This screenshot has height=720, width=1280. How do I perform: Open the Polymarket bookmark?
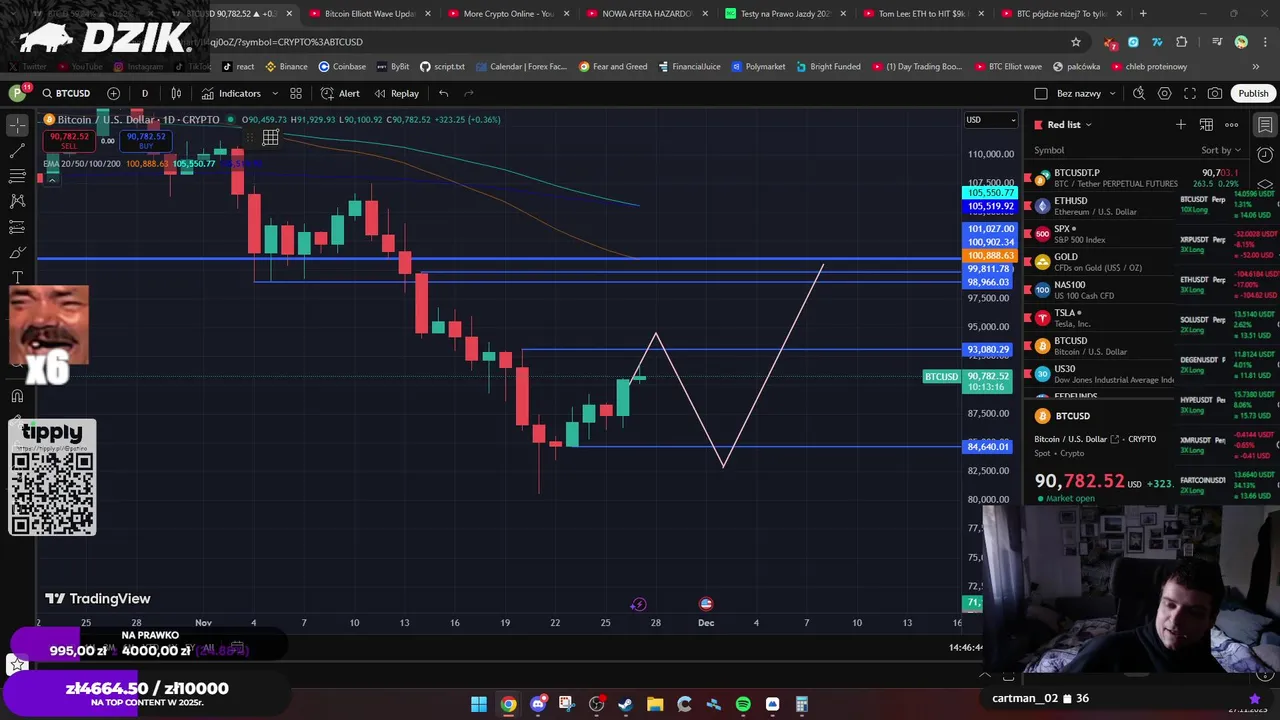point(758,66)
